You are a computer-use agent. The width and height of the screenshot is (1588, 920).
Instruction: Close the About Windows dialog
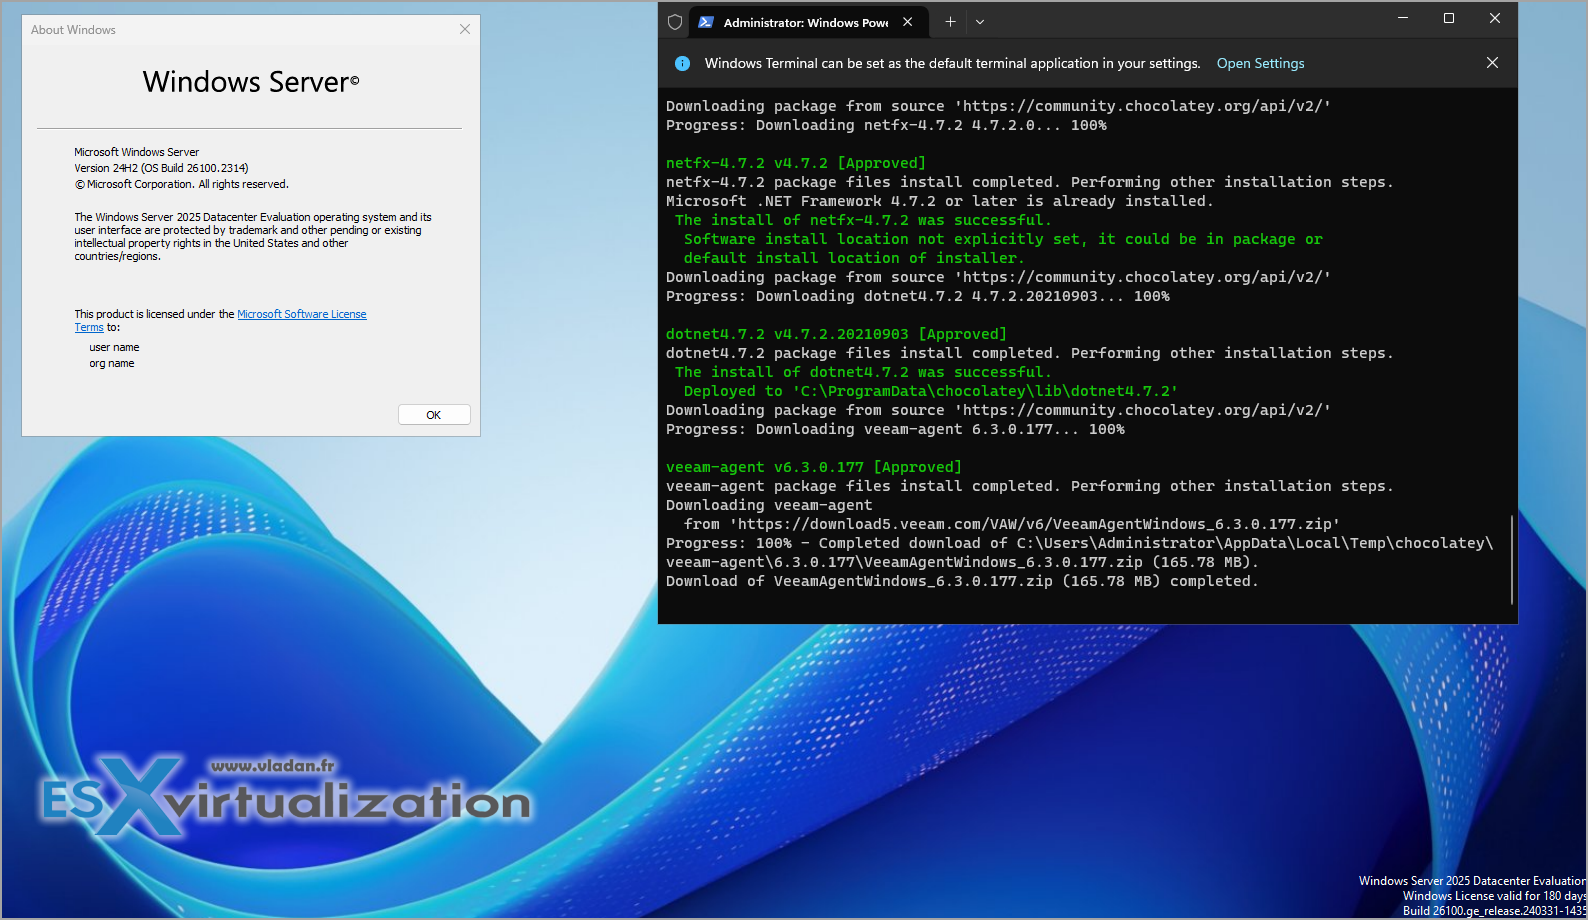click(465, 29)
